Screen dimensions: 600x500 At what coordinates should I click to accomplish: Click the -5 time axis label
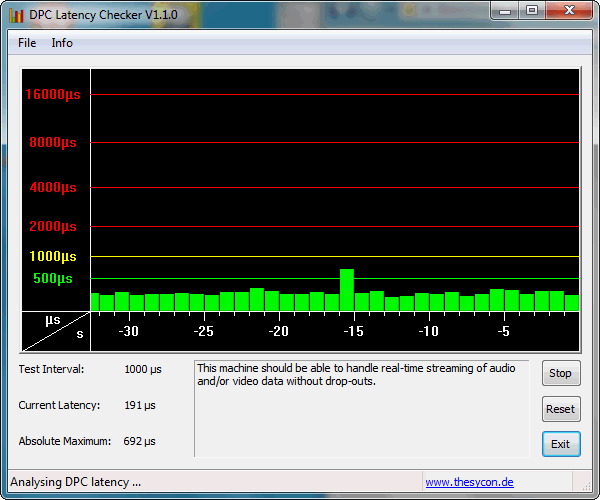pyautogui.click(x=504, y=331)
